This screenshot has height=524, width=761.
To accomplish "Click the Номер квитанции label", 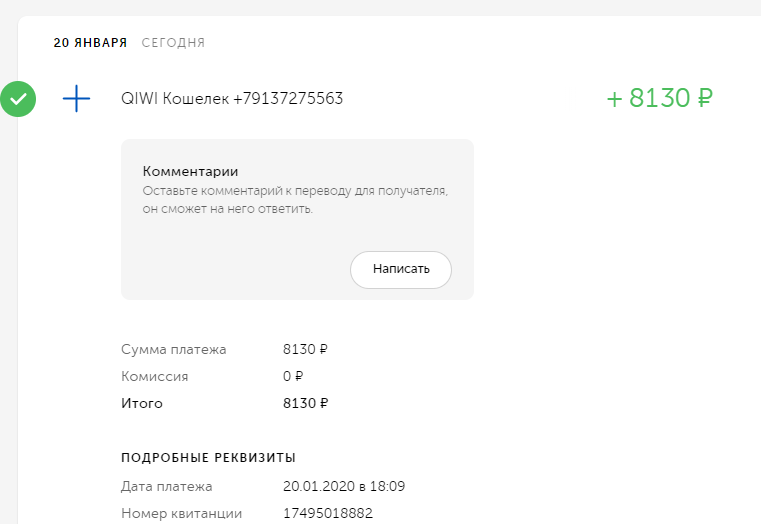I will [181, 514].
